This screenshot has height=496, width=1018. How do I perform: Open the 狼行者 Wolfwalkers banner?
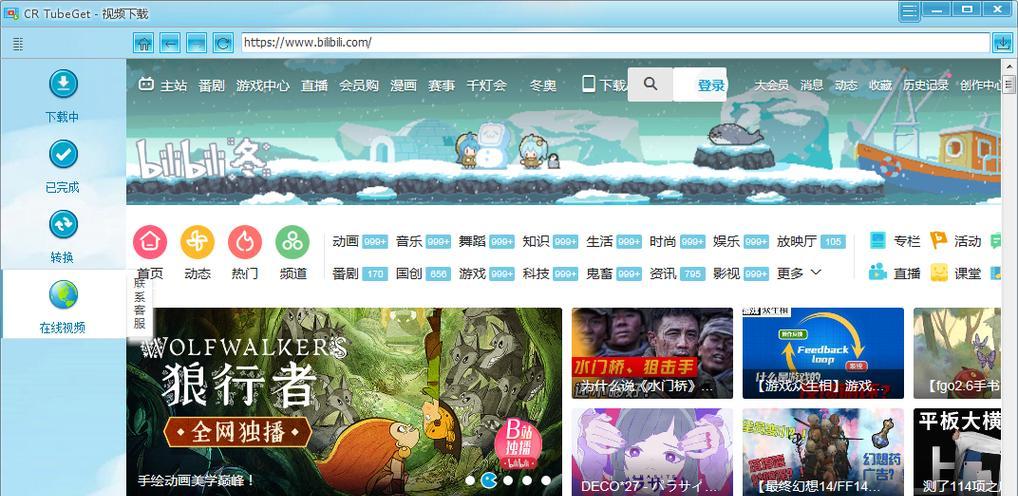[x=344, y=401]
